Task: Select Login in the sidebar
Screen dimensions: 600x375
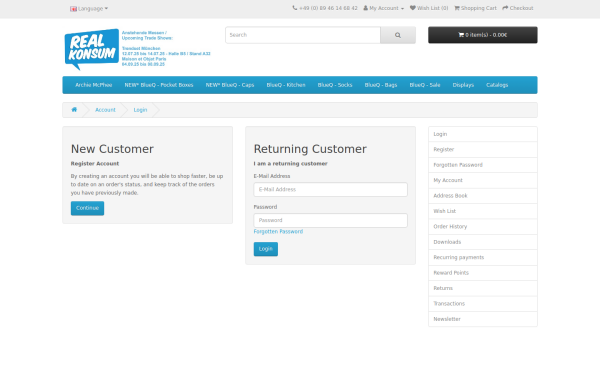Action: click(x=483, y=134)
